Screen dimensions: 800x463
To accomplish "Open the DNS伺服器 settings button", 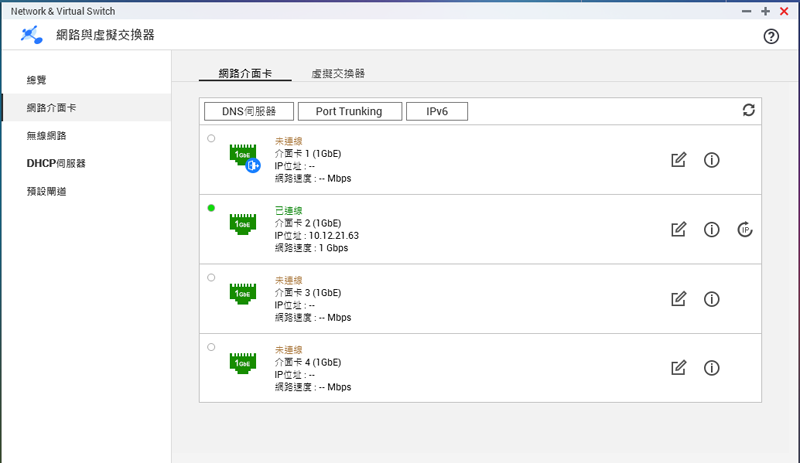I will pos(250,111).
